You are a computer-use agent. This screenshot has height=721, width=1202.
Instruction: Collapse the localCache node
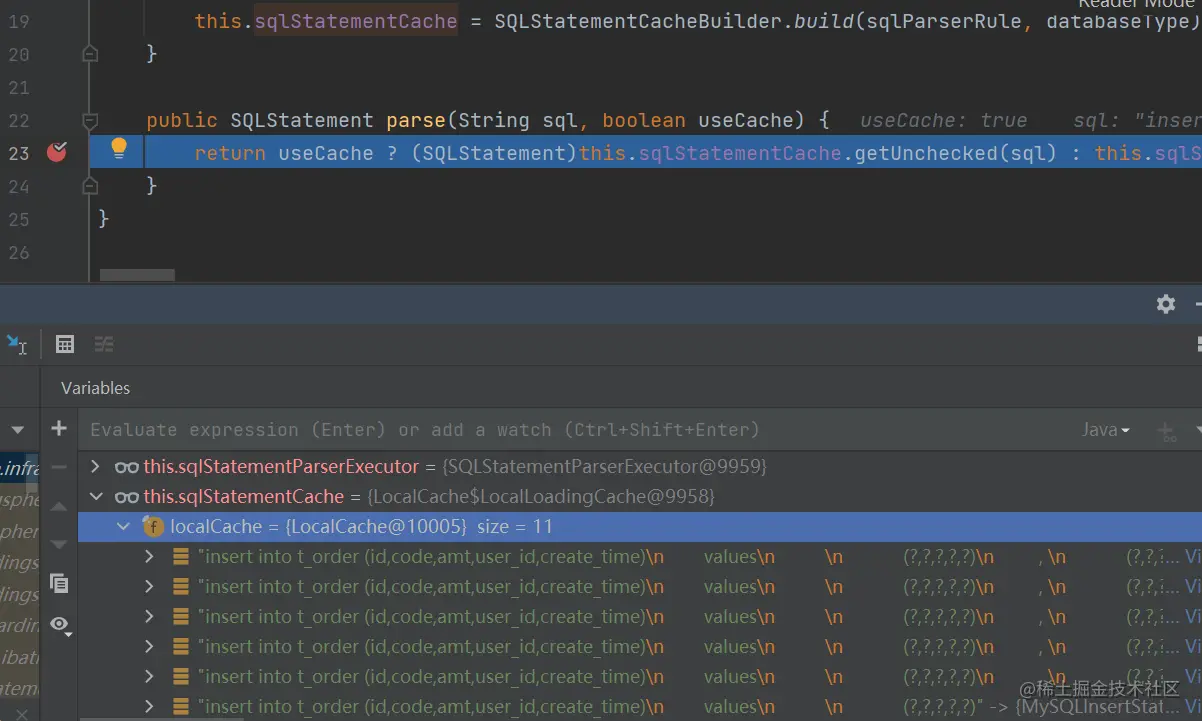click(x=123, y=527)
